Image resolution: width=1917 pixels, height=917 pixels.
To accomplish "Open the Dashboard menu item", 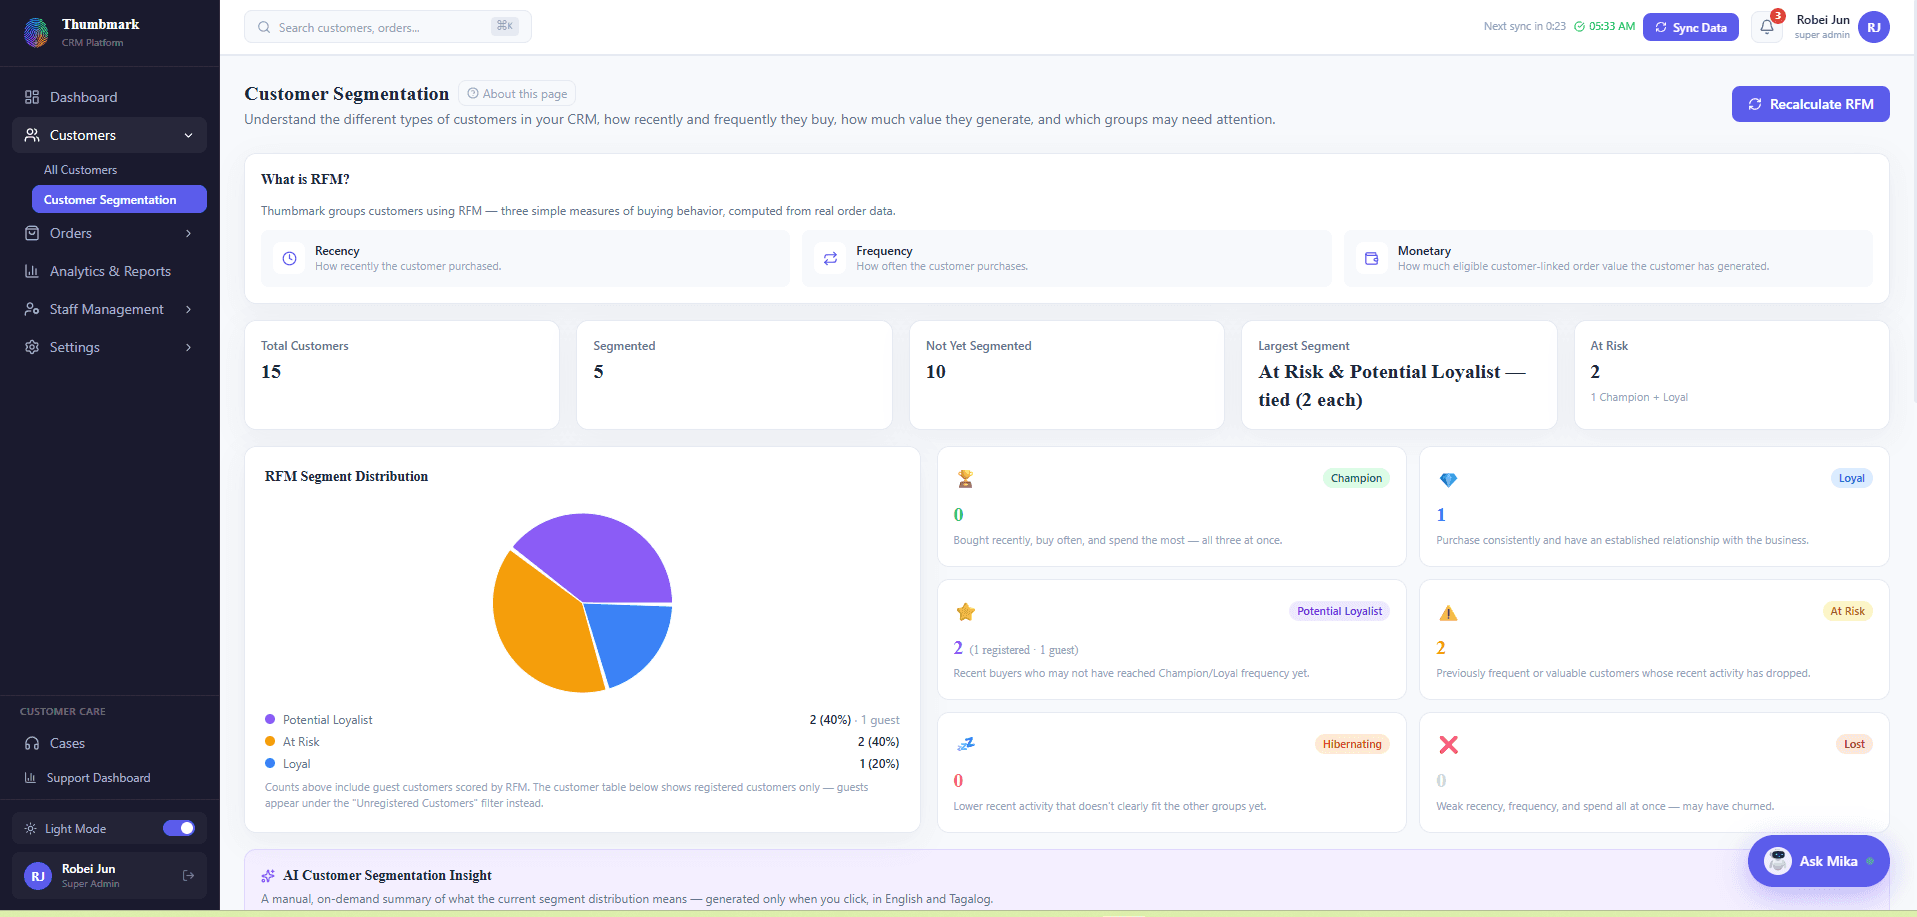I will coord(109,97).
